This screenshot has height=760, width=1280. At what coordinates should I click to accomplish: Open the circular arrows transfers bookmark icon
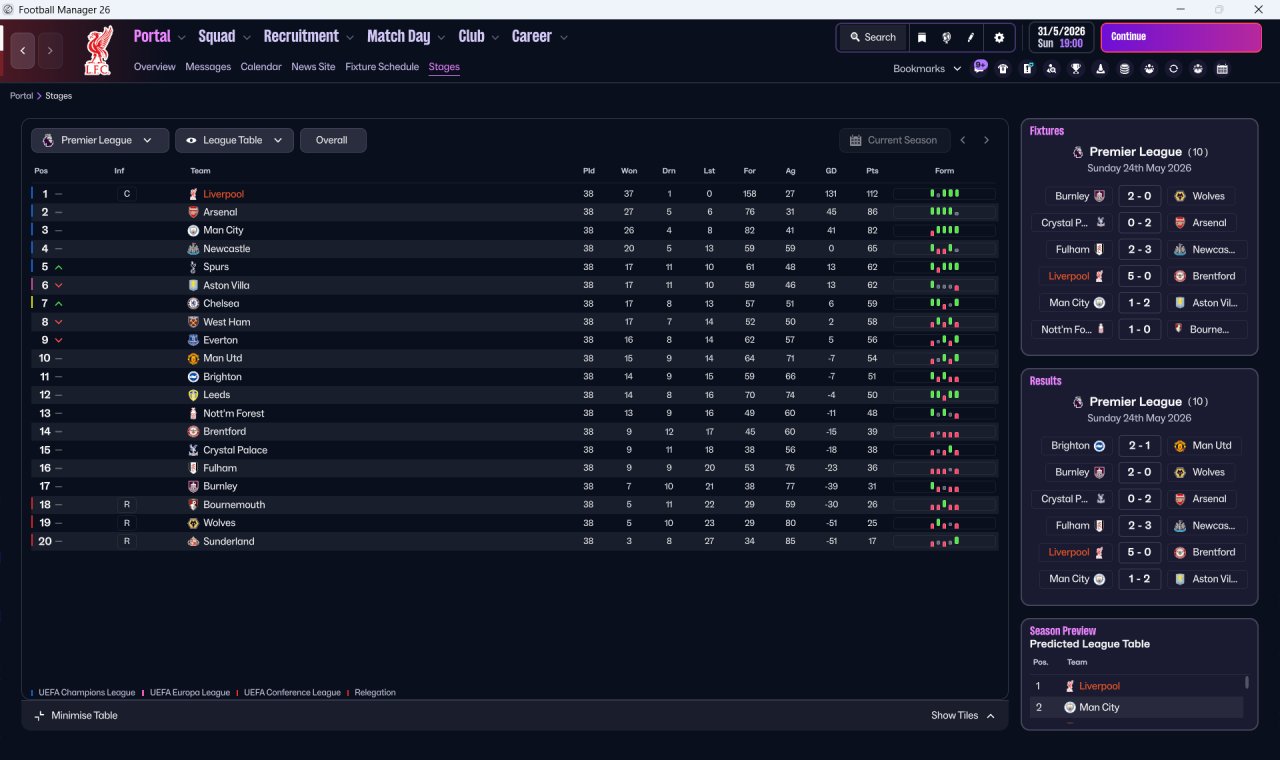click(x=1174, y=69)
